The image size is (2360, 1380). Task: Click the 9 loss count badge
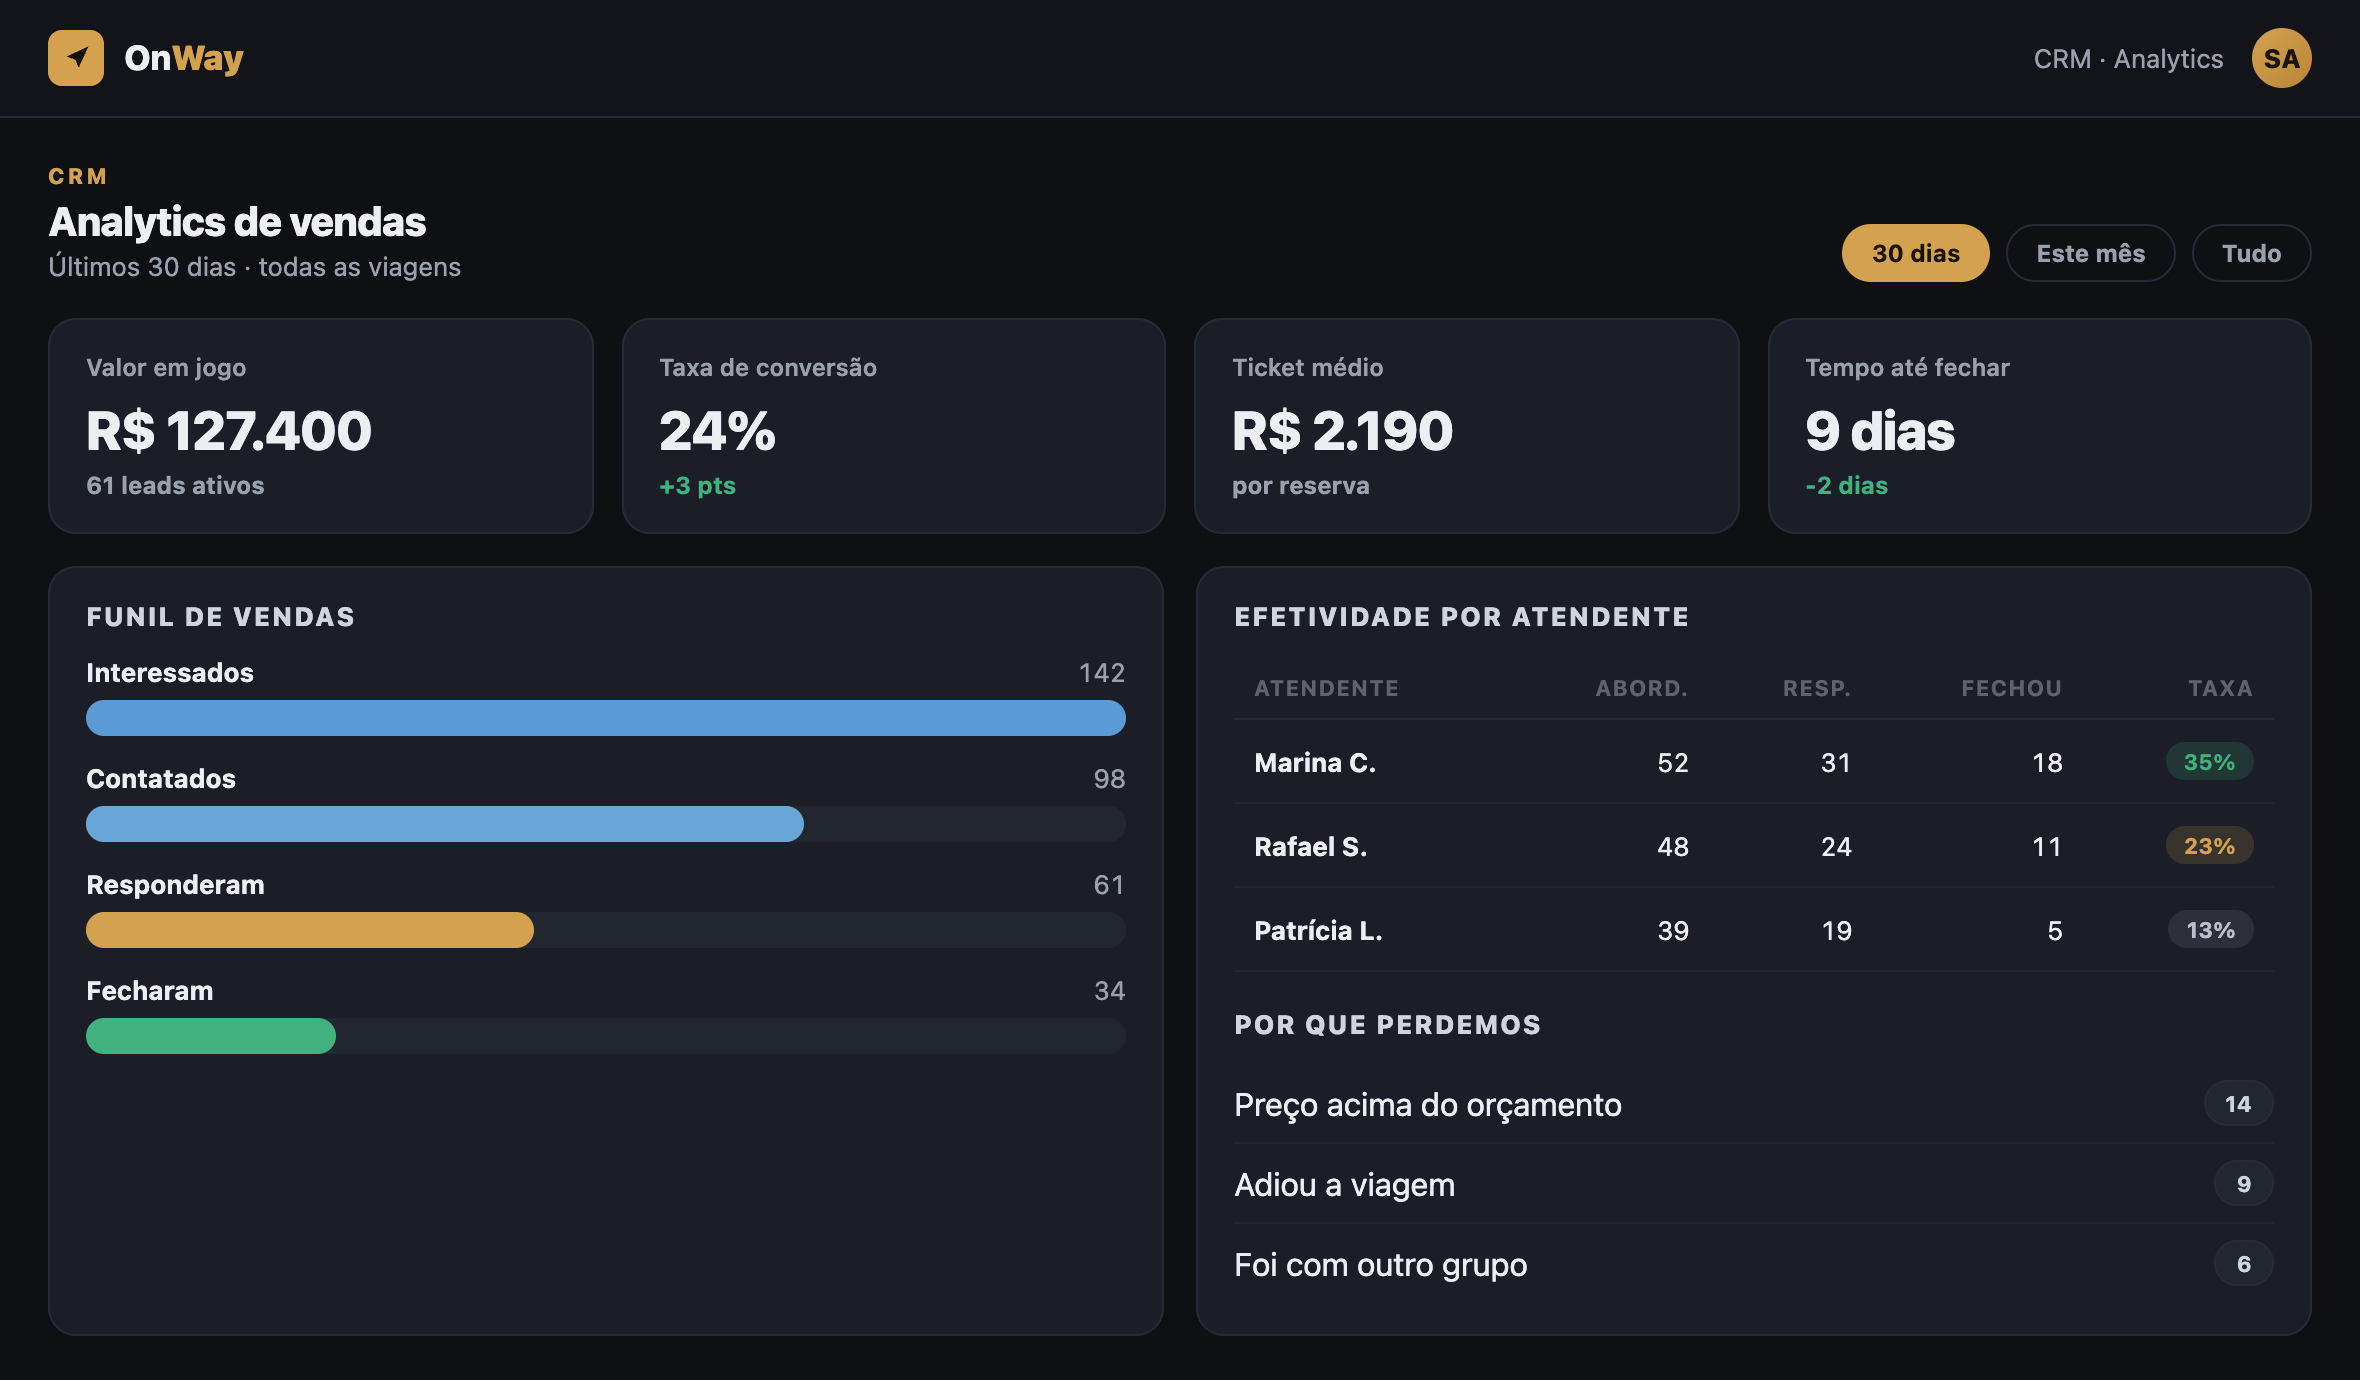2243,1184
